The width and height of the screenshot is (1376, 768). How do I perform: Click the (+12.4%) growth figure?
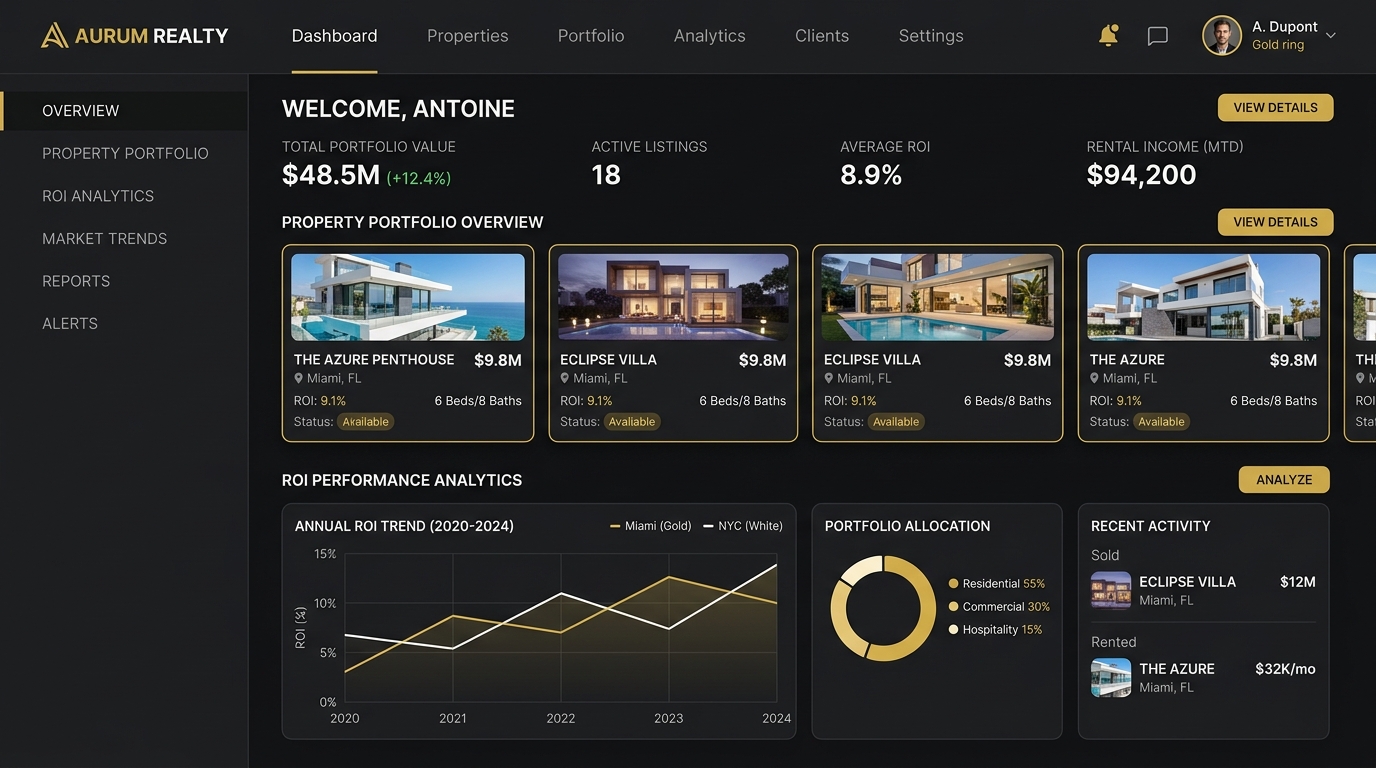click(419, 178)
